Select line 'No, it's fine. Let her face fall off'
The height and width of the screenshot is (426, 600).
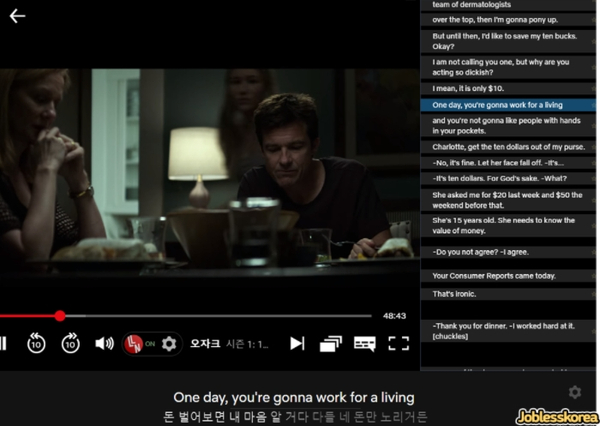[508, 163]
